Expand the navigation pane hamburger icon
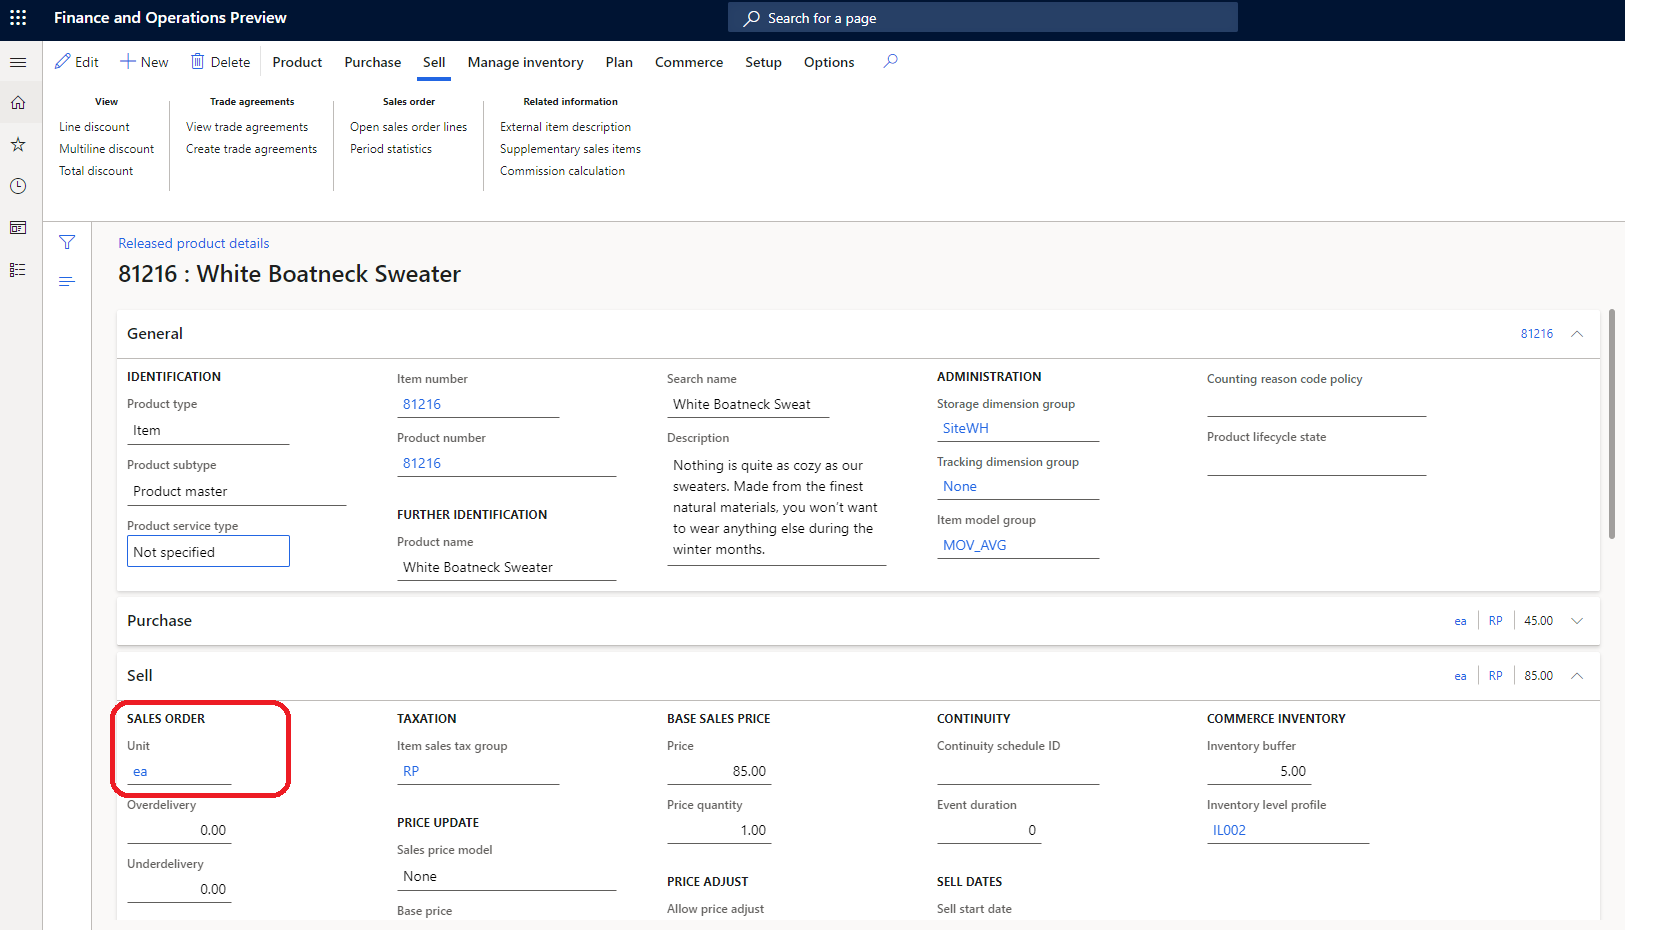The width and height of the screenshot is (1658, 930). pyautogui.click(x=18, y=62)
